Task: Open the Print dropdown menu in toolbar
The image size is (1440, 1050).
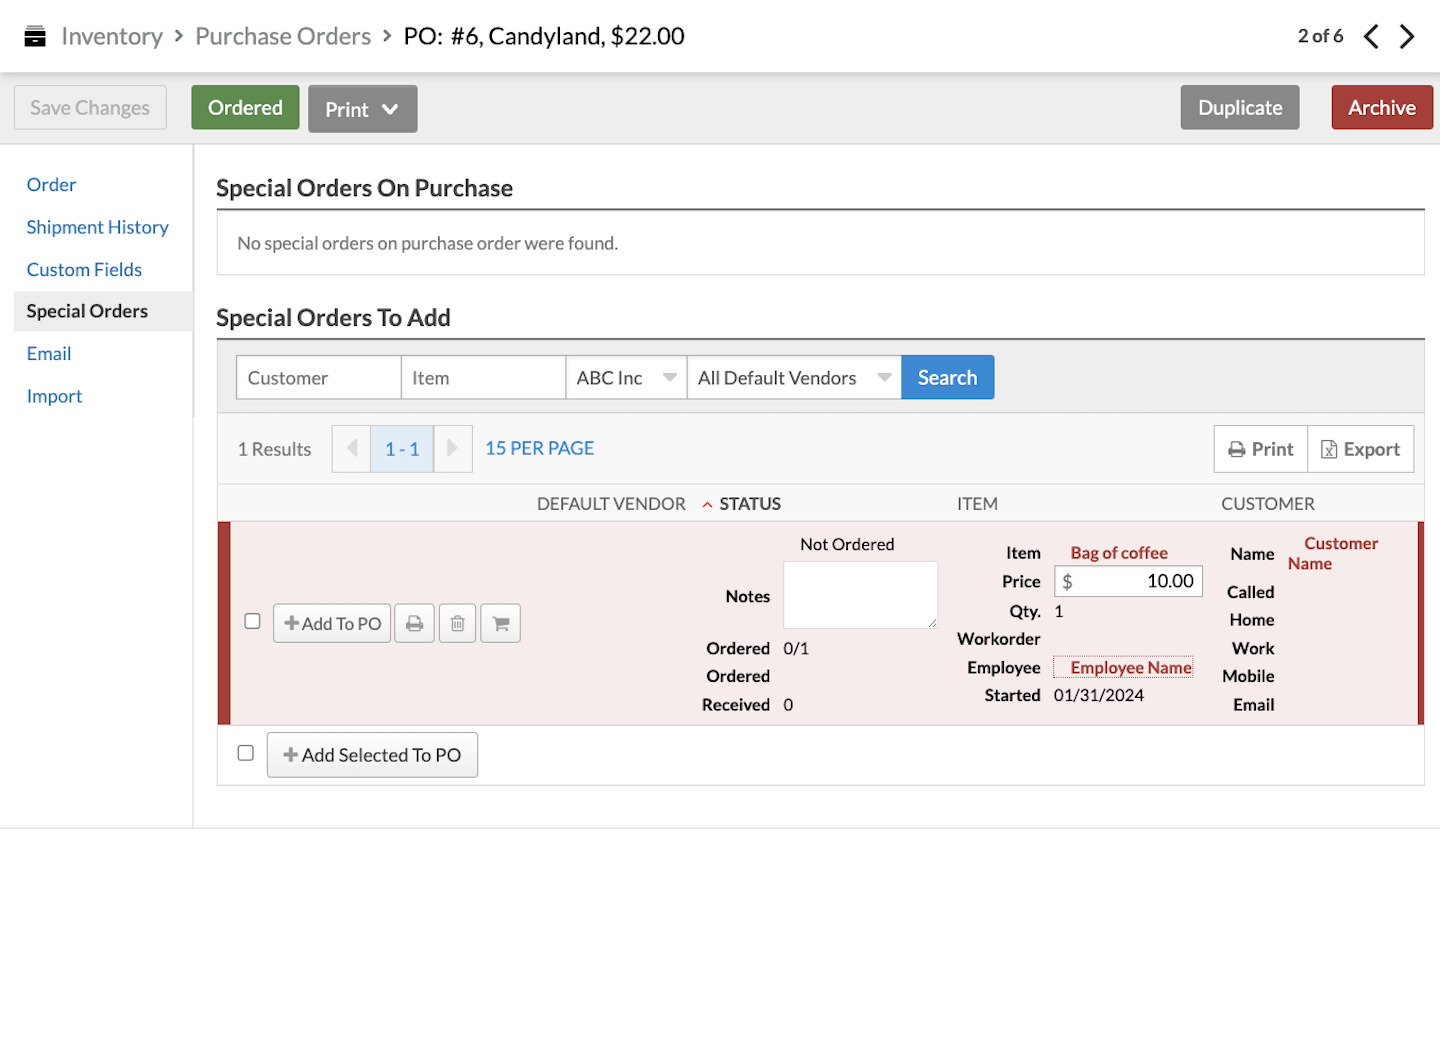Action: 362,109
